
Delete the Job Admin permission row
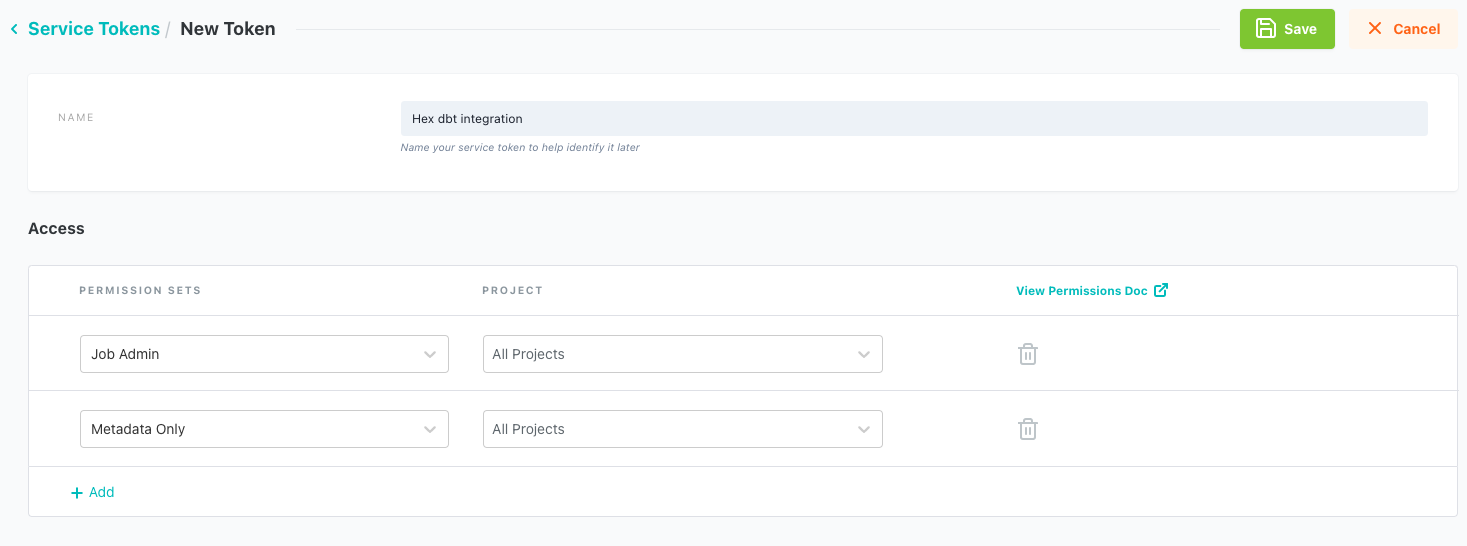[x=1027, y=354]
